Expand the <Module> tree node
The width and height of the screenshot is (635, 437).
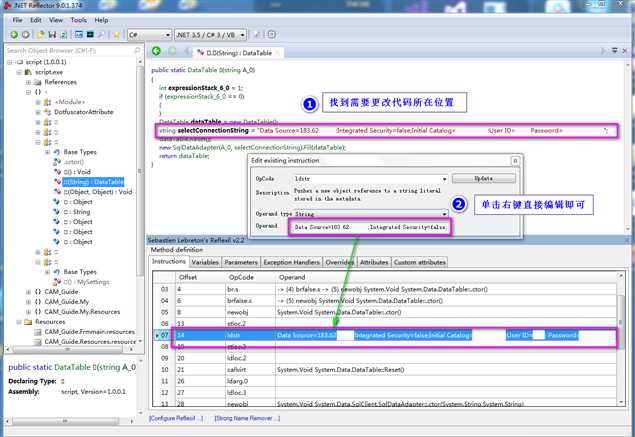click(38, 102)
